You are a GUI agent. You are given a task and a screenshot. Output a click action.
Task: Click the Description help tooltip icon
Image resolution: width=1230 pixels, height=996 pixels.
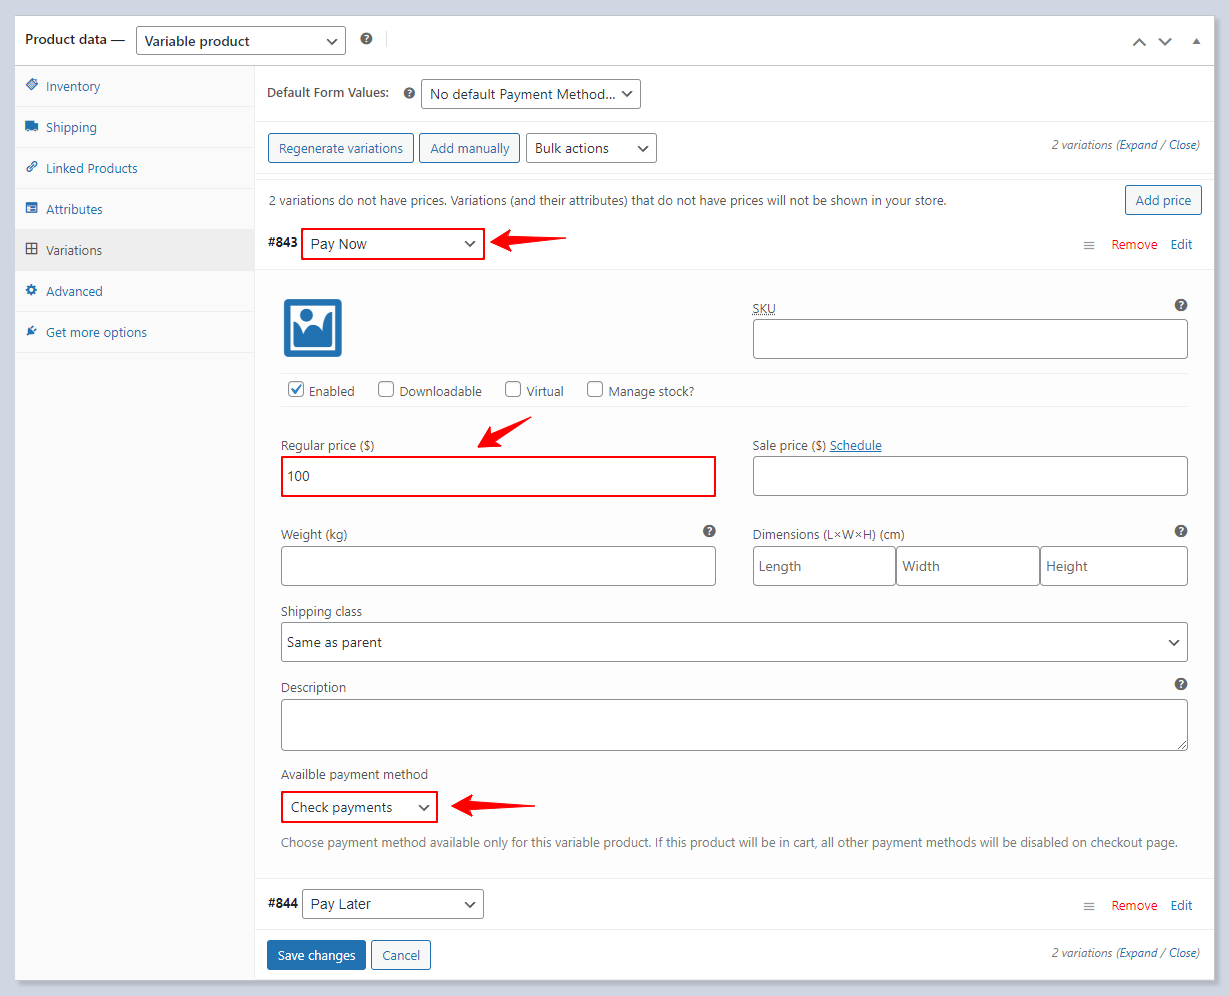1181,684
